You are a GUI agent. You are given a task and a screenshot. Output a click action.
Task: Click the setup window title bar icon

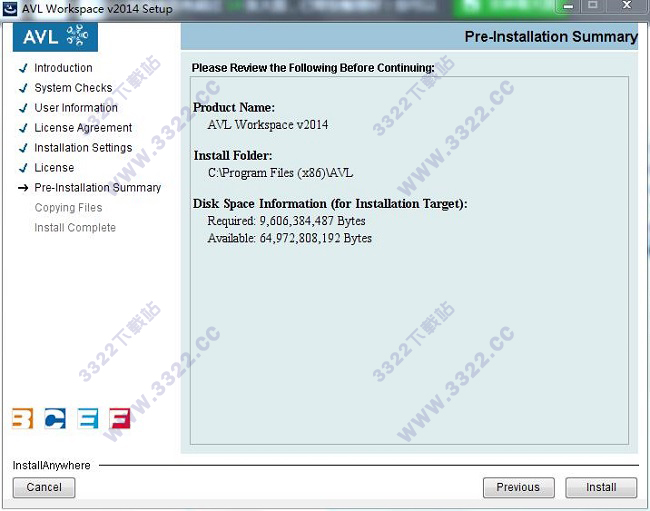[10, 9]
